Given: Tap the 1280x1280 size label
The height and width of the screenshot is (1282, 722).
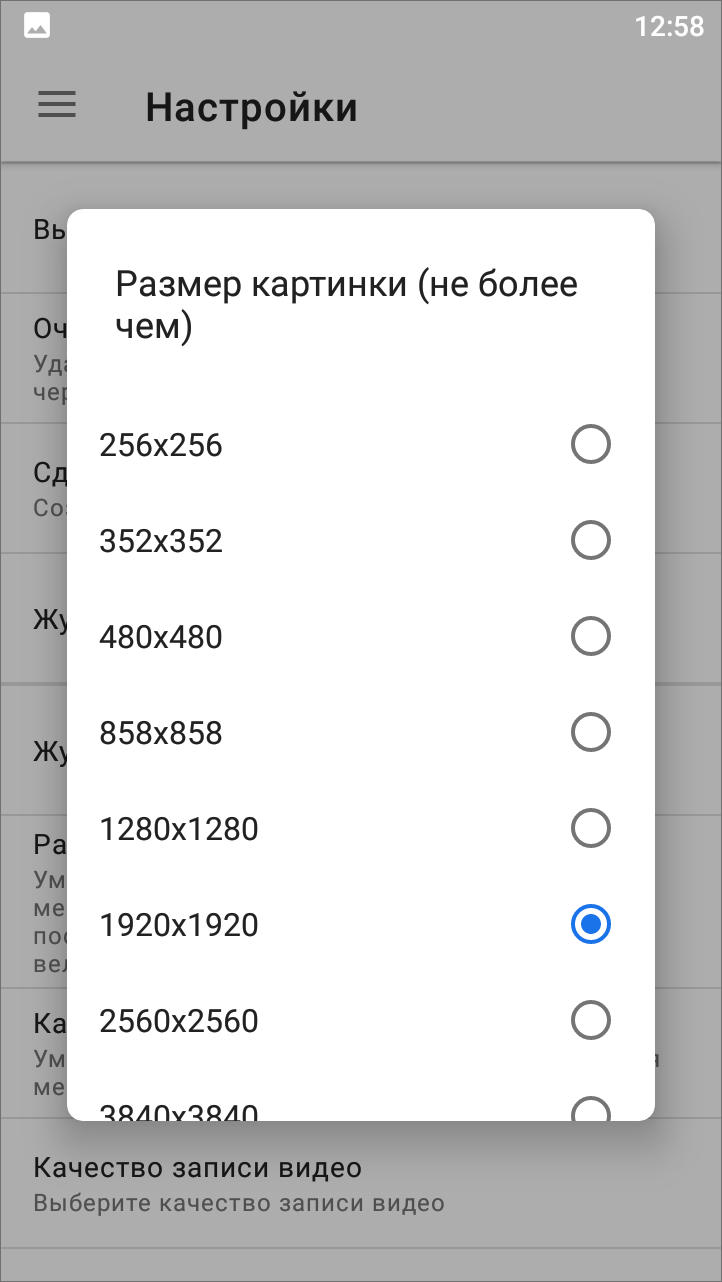Looking at the screenshot, I should (x=179, y=829).
